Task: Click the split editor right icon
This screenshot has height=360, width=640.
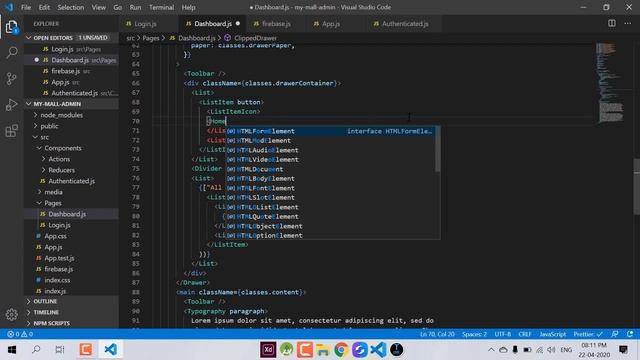Action: [611, 24]
